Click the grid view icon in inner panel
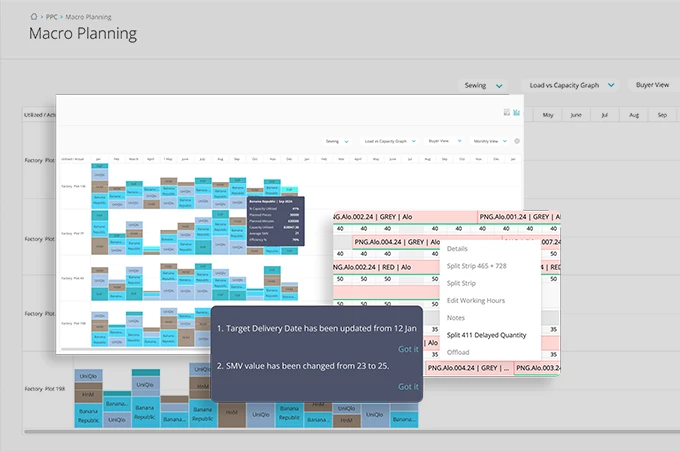 click(506, 113)
